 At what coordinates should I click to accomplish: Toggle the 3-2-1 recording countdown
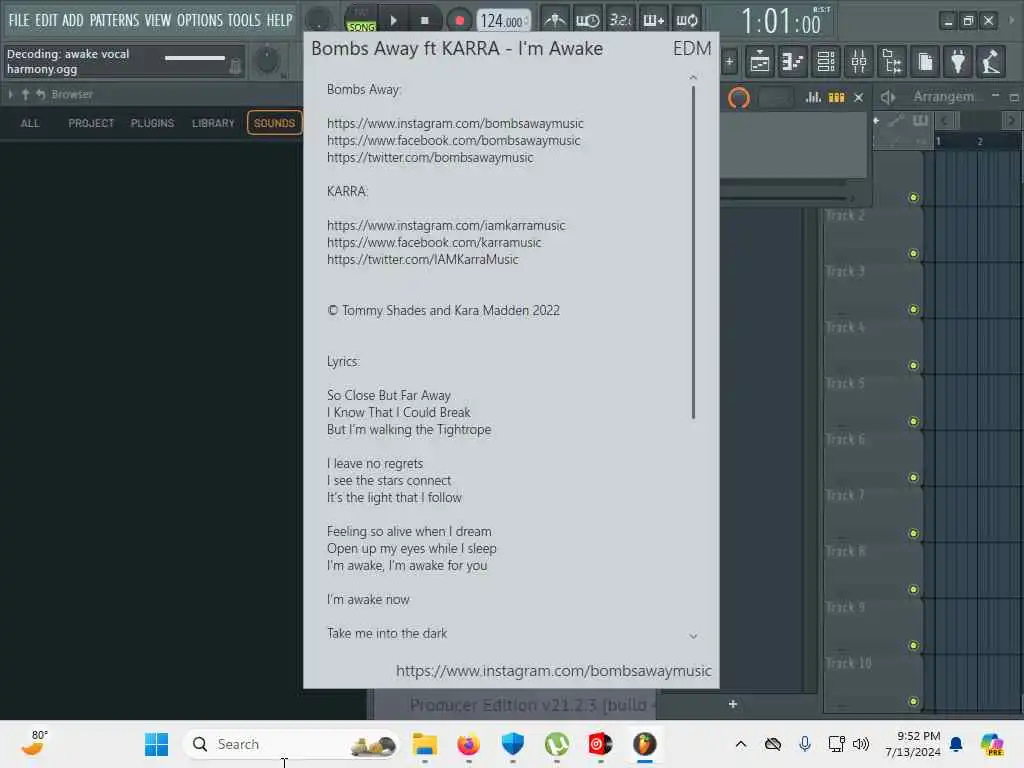click(620, 20)
